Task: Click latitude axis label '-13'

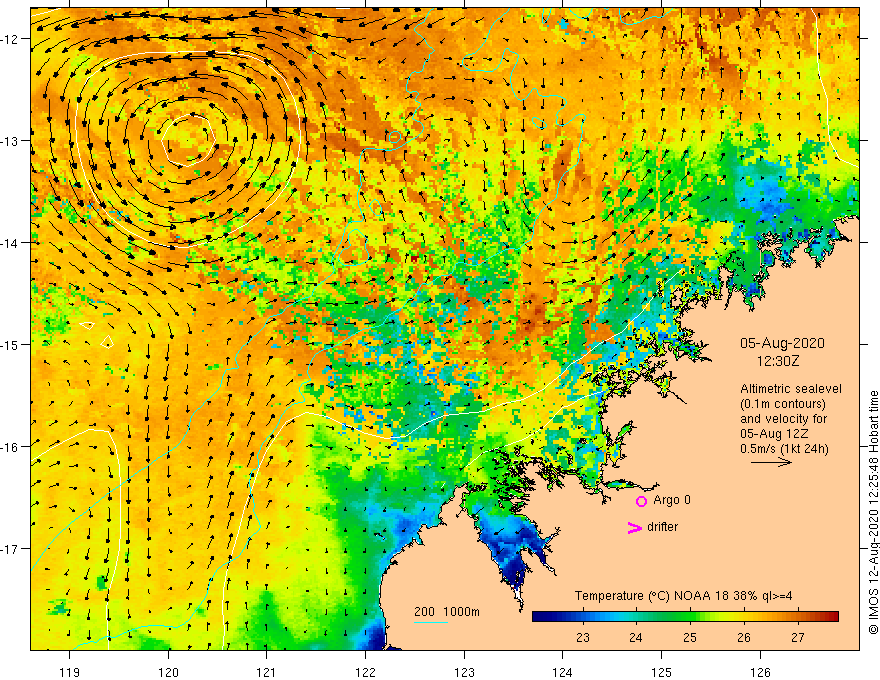Action: click(10, 141)
